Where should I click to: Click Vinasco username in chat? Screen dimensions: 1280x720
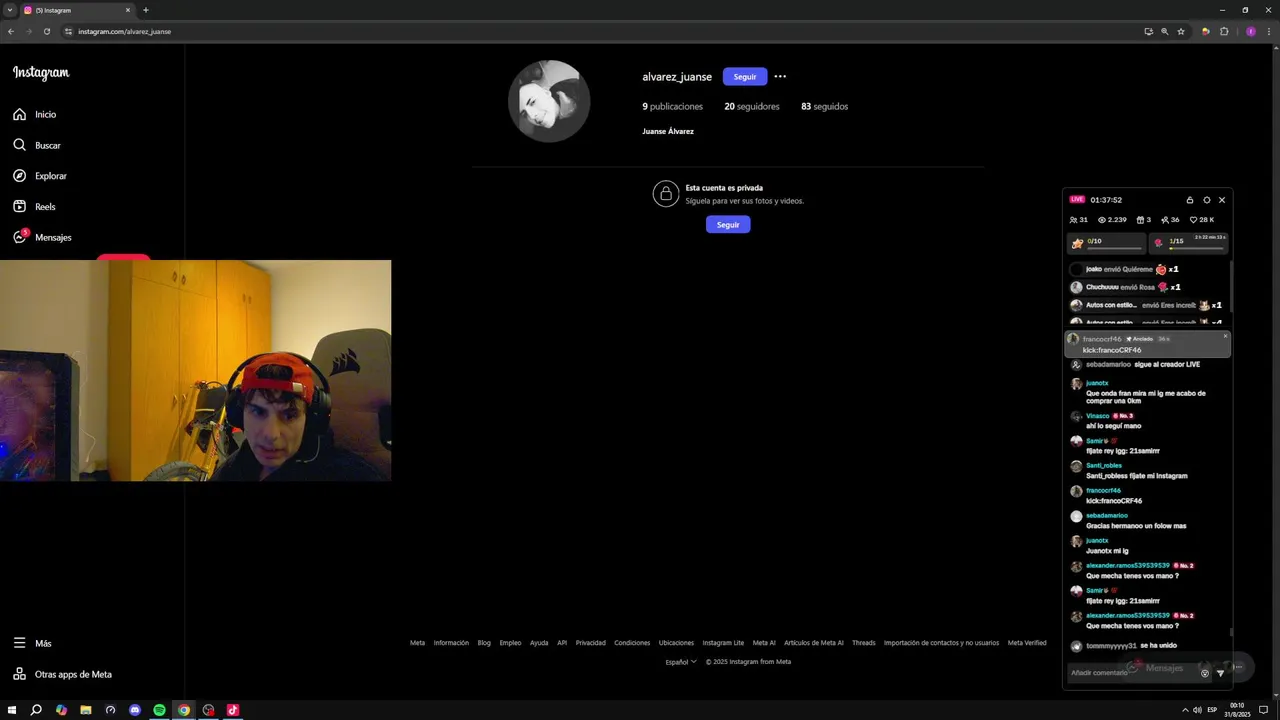[x=1097, y=416]
